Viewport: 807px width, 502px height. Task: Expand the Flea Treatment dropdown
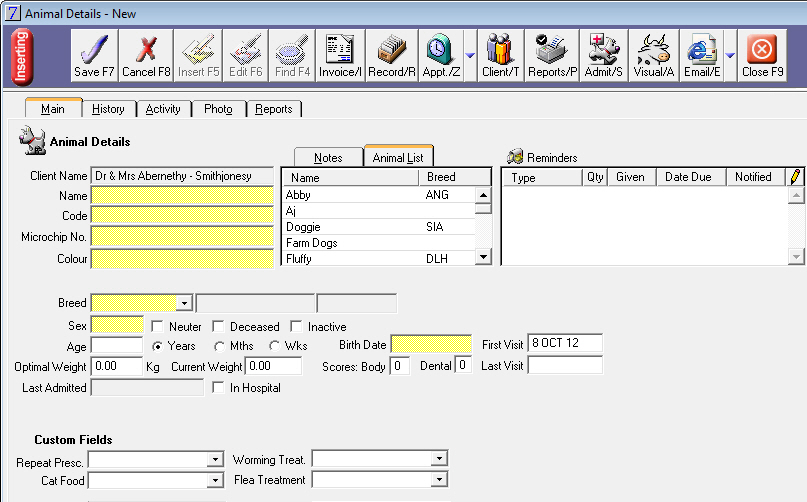[439, 480]
